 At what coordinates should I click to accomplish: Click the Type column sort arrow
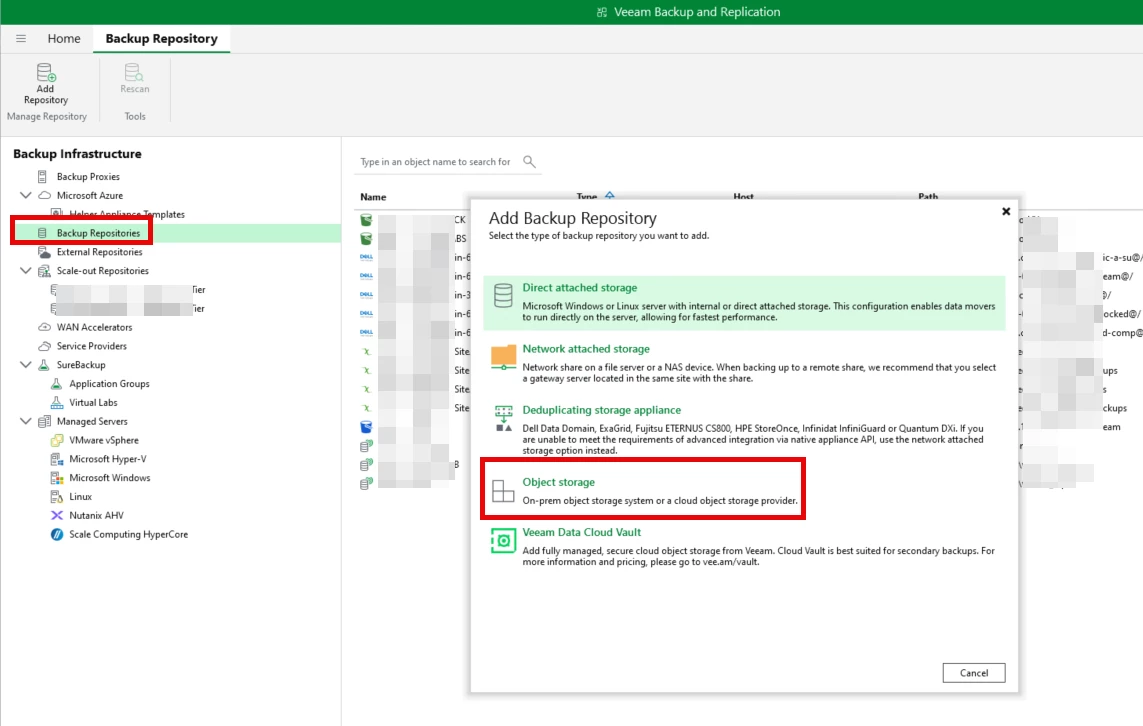609,195
